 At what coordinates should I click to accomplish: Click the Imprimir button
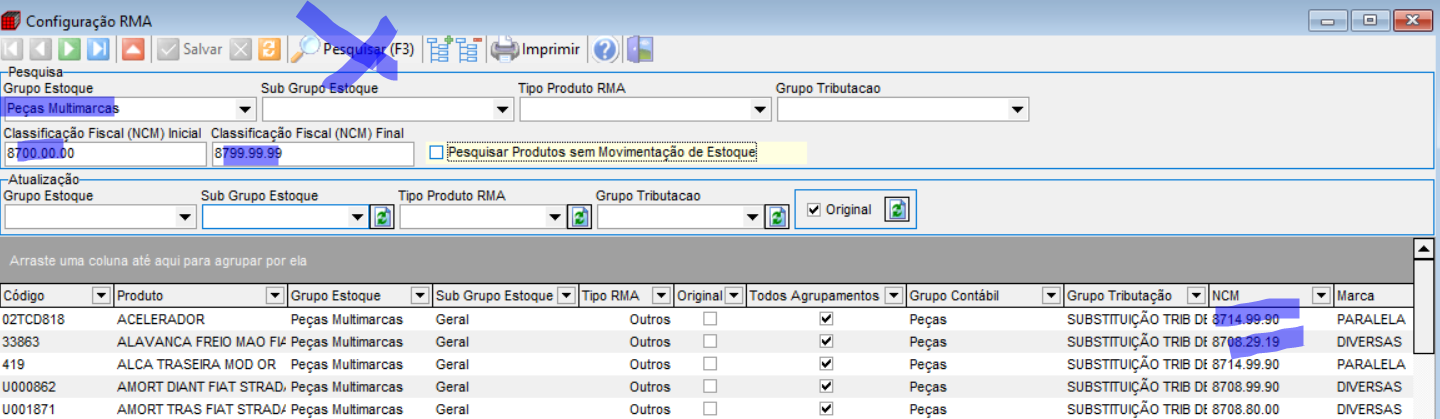tap(537, 49)
